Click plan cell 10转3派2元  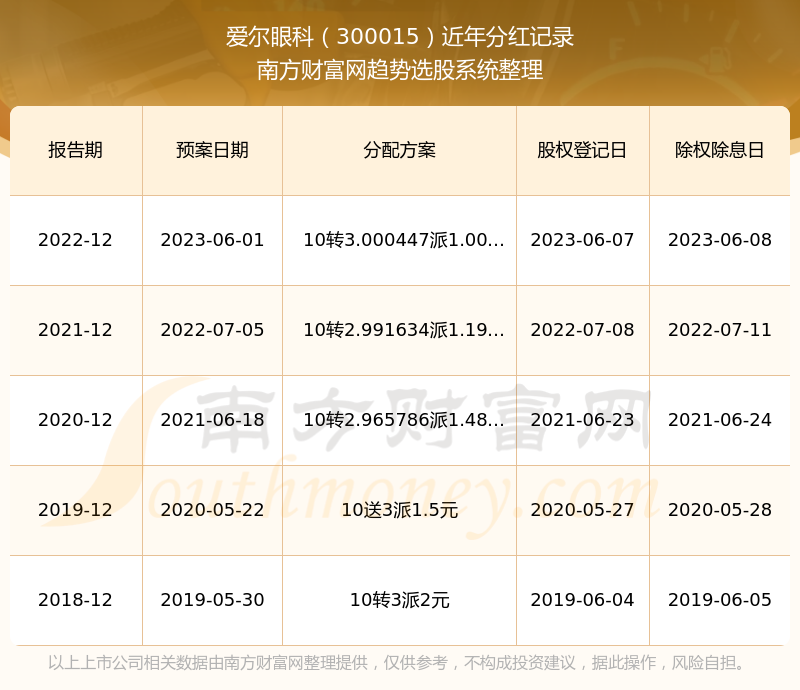[x=399, y=600]
